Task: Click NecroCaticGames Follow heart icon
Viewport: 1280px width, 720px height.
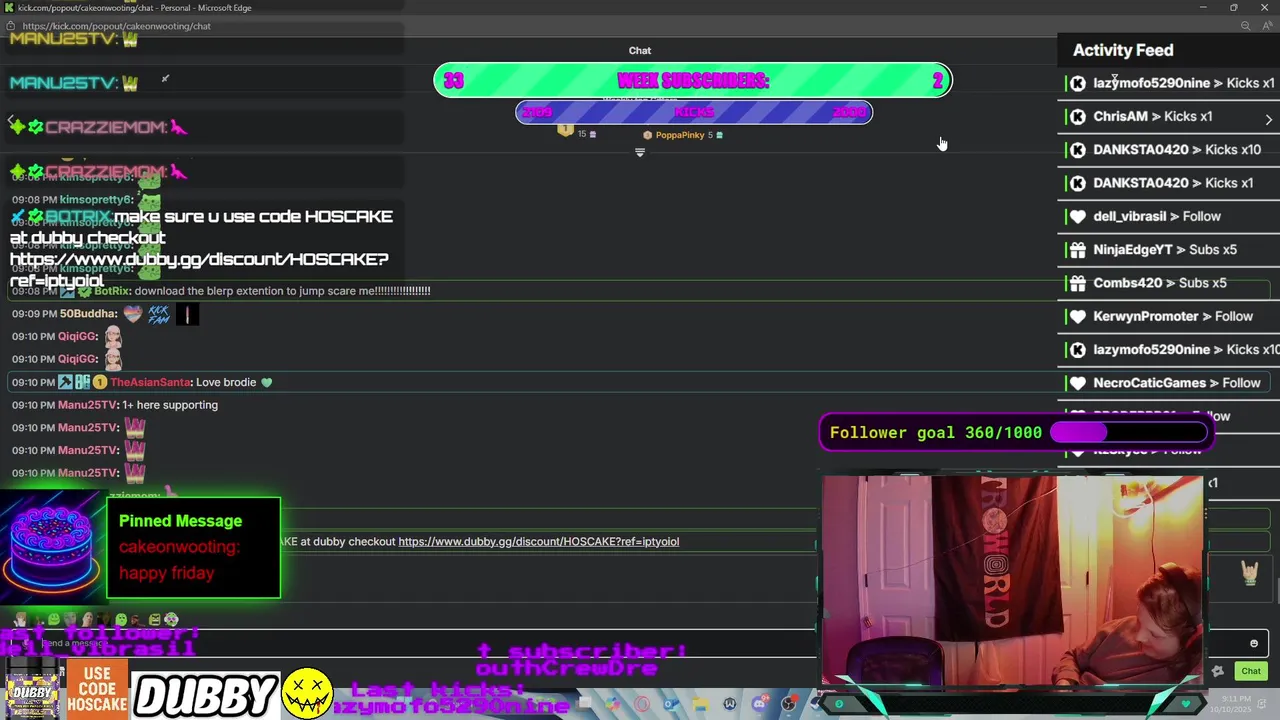Action: point(1077,383)
